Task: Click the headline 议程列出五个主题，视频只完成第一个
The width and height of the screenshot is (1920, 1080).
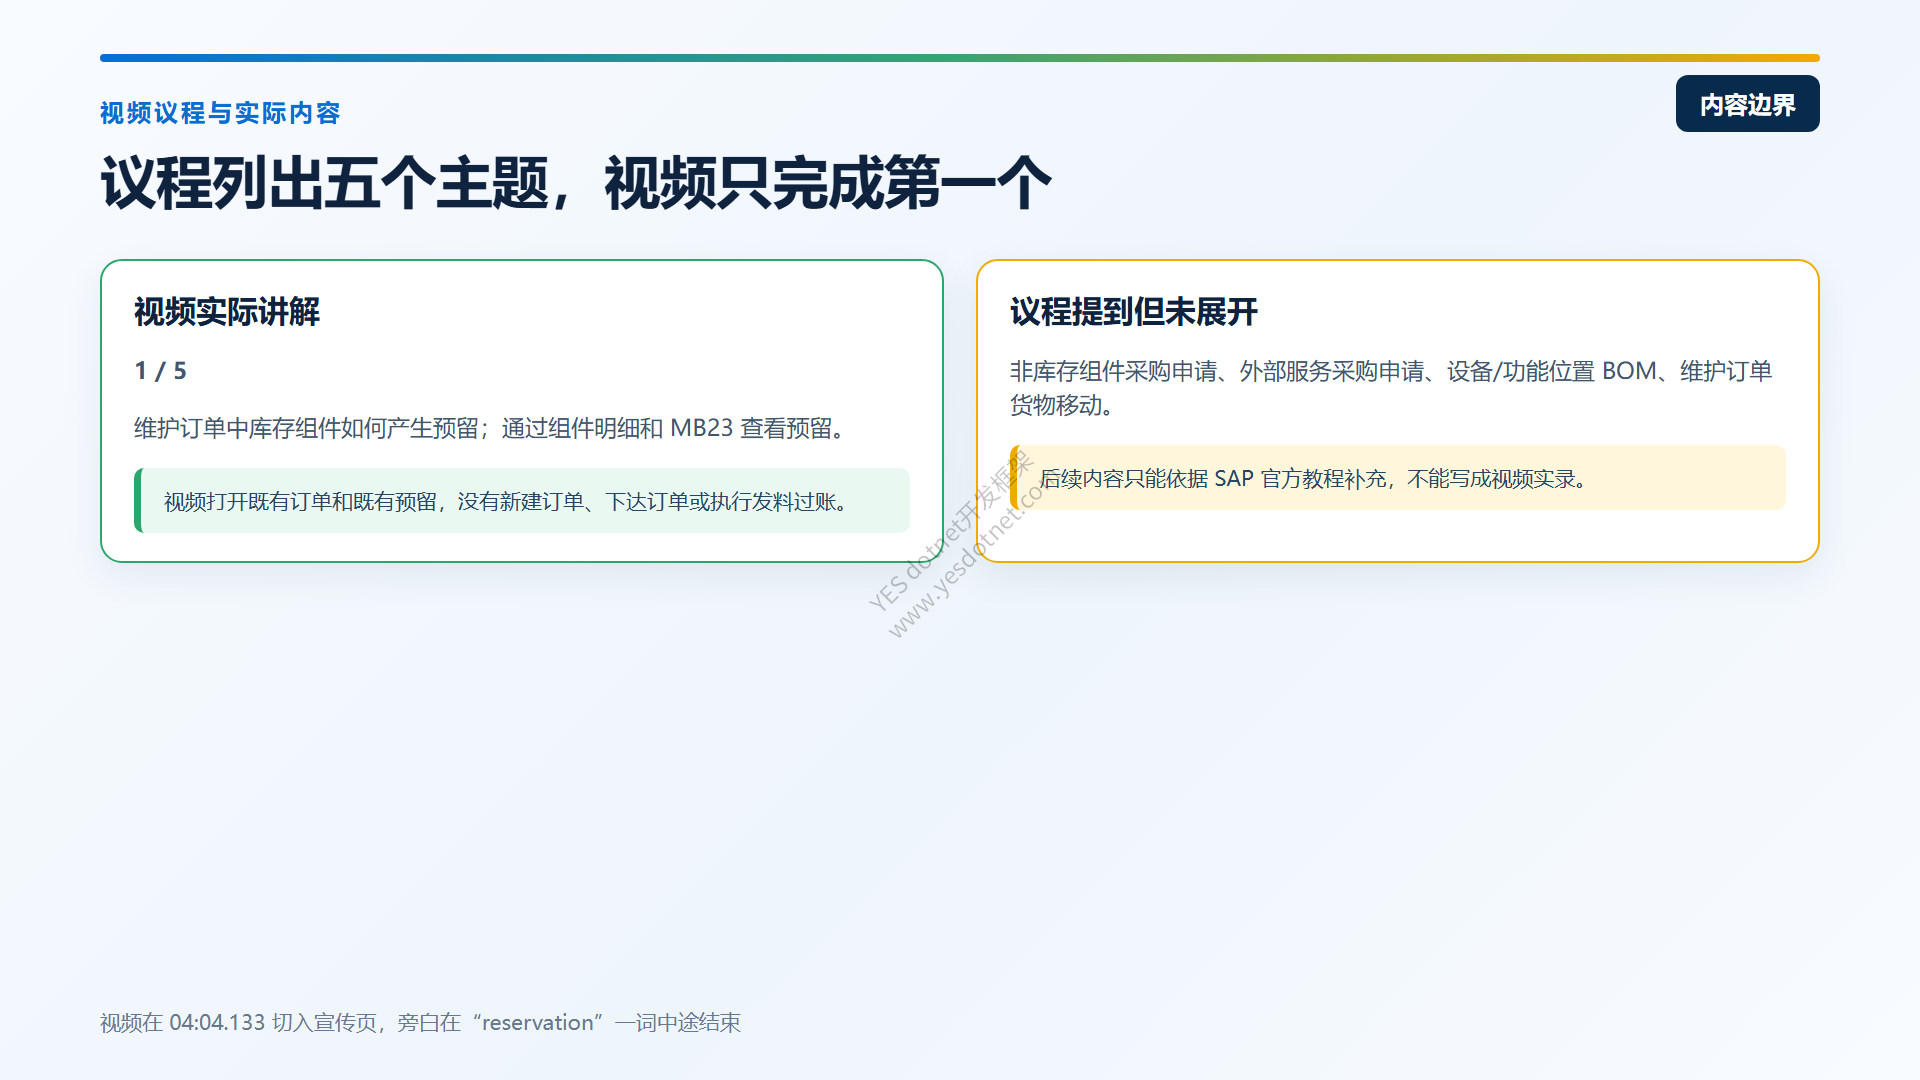Action: (576, 183)
